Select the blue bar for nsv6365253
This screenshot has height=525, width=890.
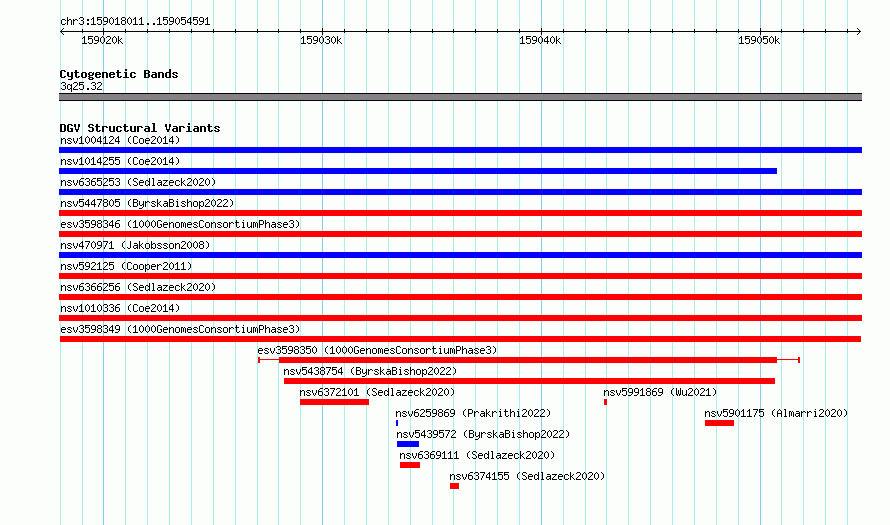point(460,192)
